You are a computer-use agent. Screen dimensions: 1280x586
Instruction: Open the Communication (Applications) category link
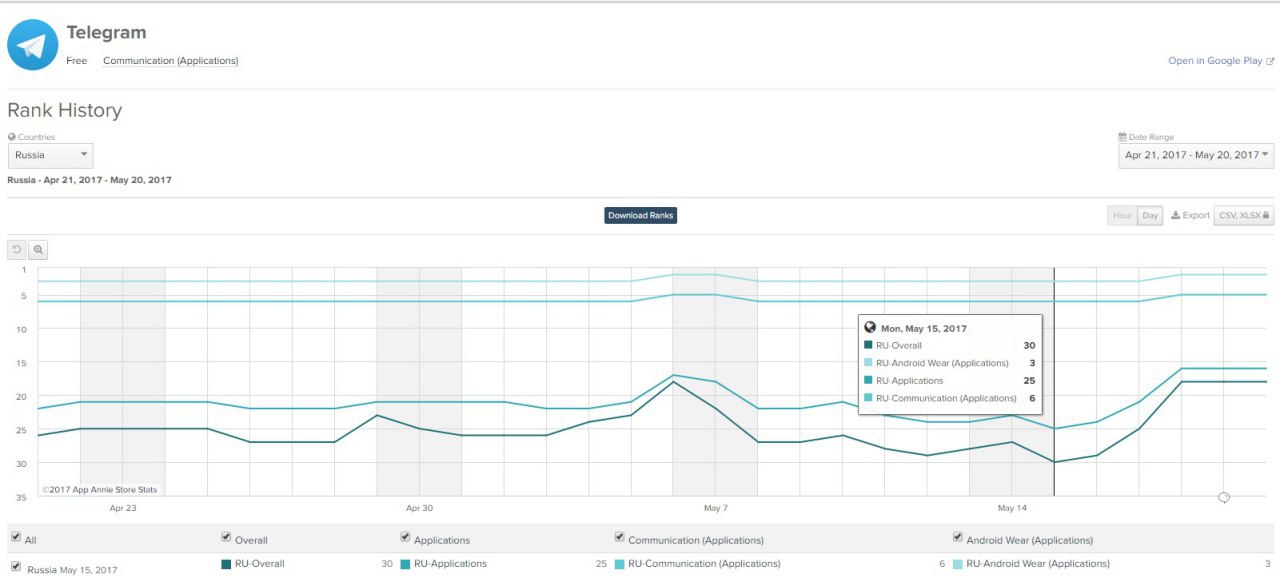pos(171,61)
